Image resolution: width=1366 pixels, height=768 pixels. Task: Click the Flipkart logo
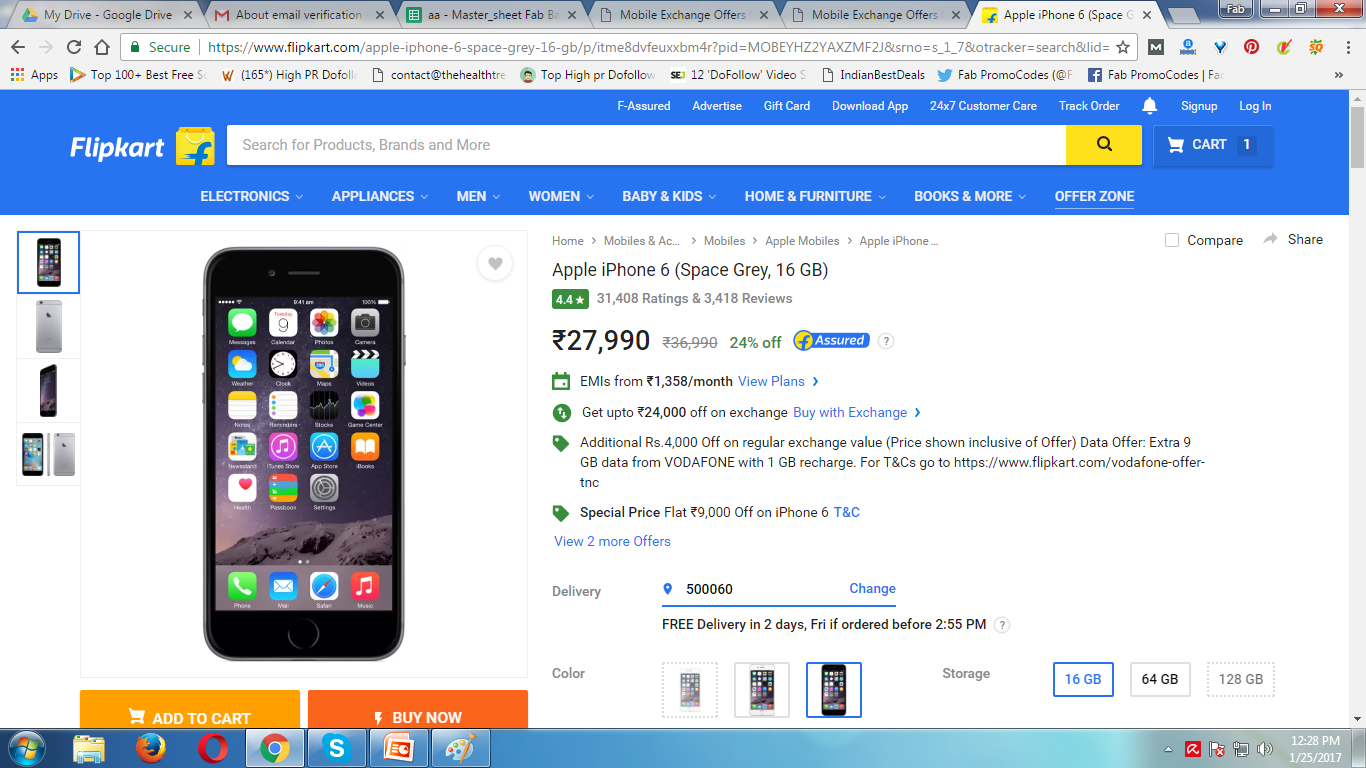pos(142,146)
